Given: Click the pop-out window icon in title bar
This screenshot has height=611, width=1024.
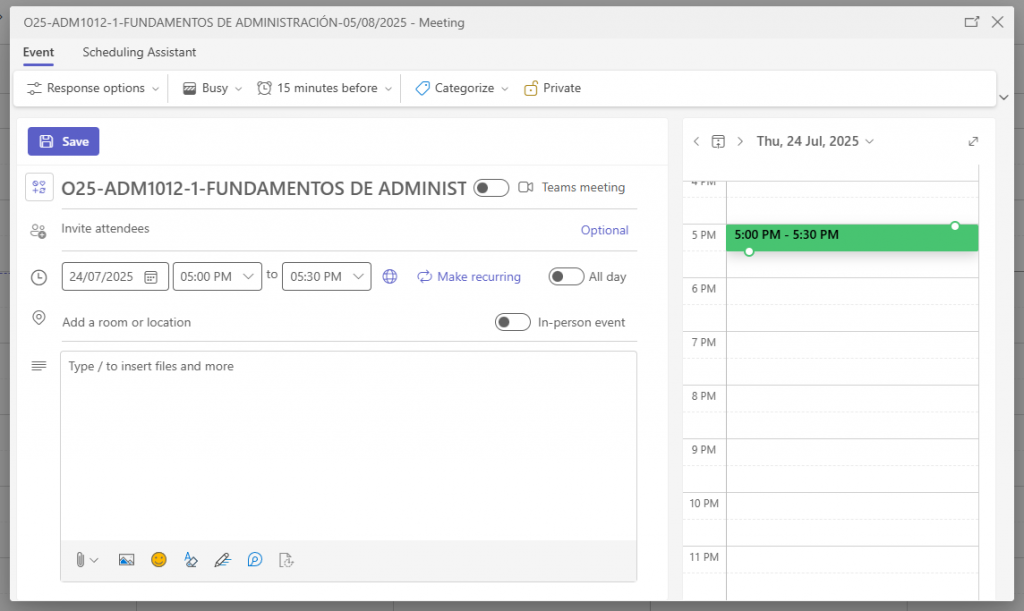Looking at the screenshot, I should [x=972, y=22].
